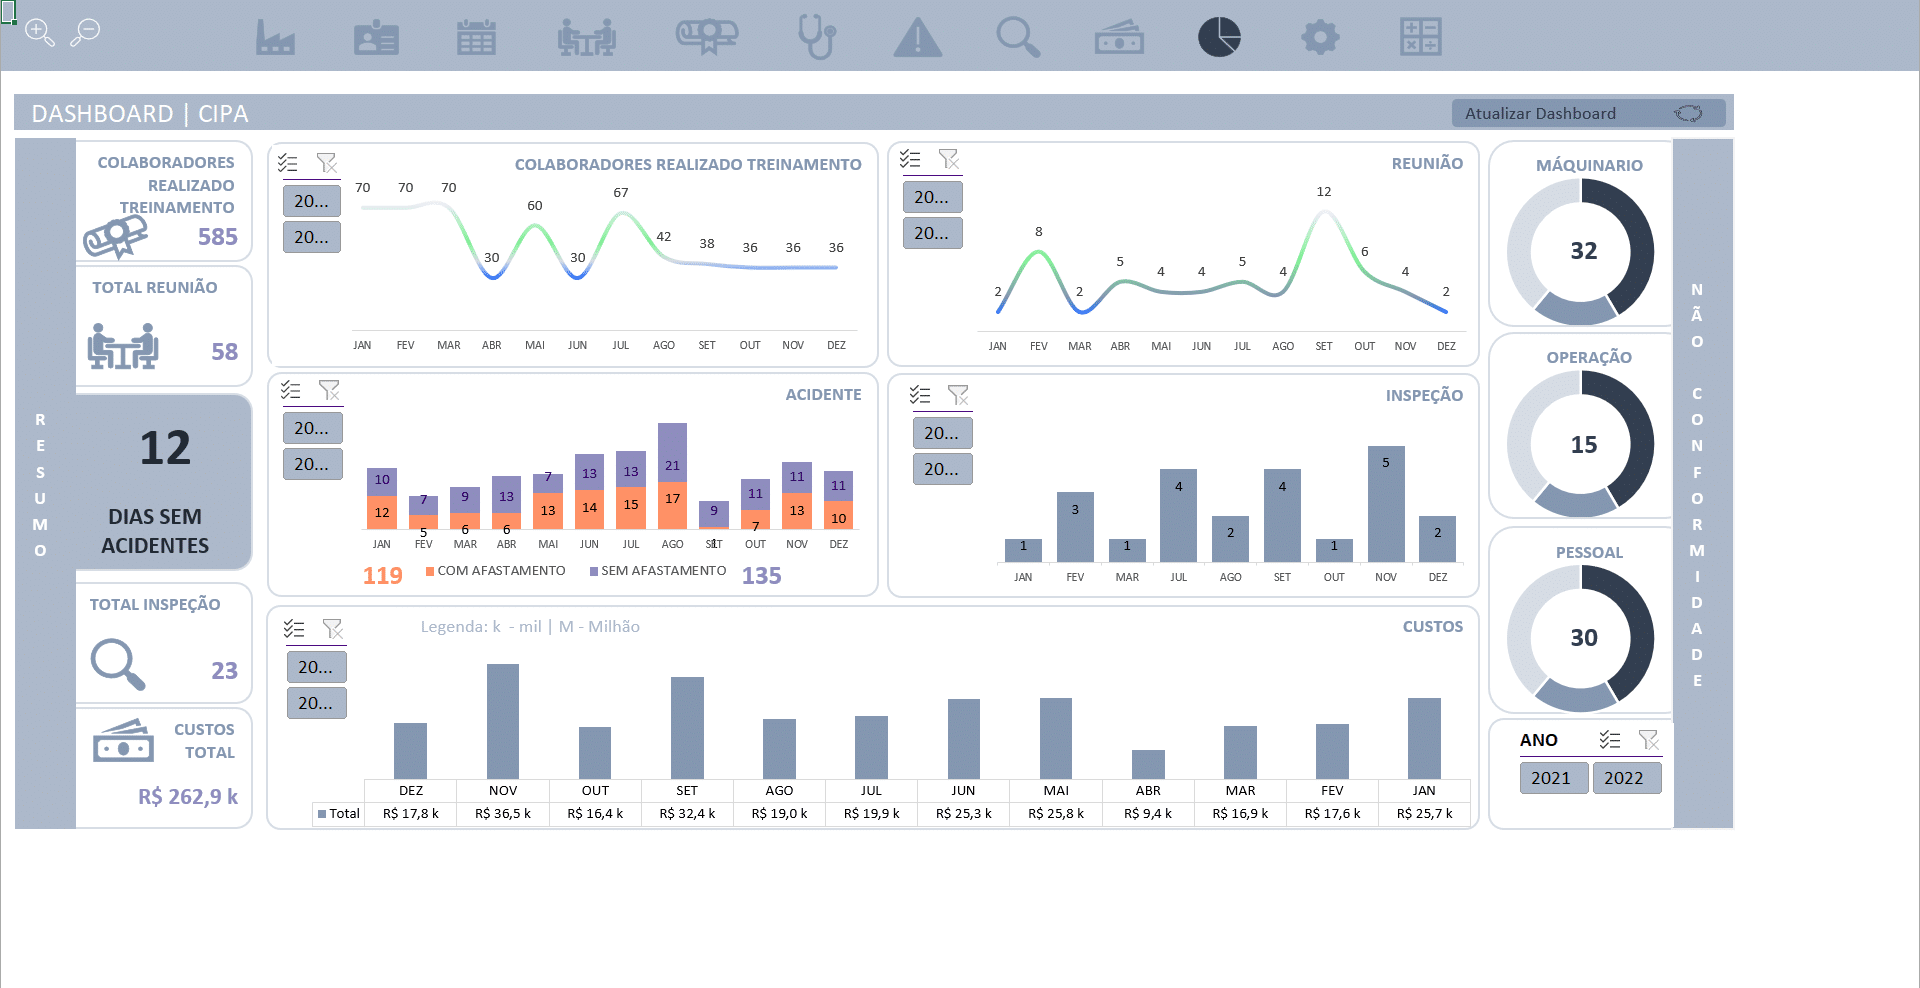Click the meeting icon in Total Reunião card

point(123,346)
